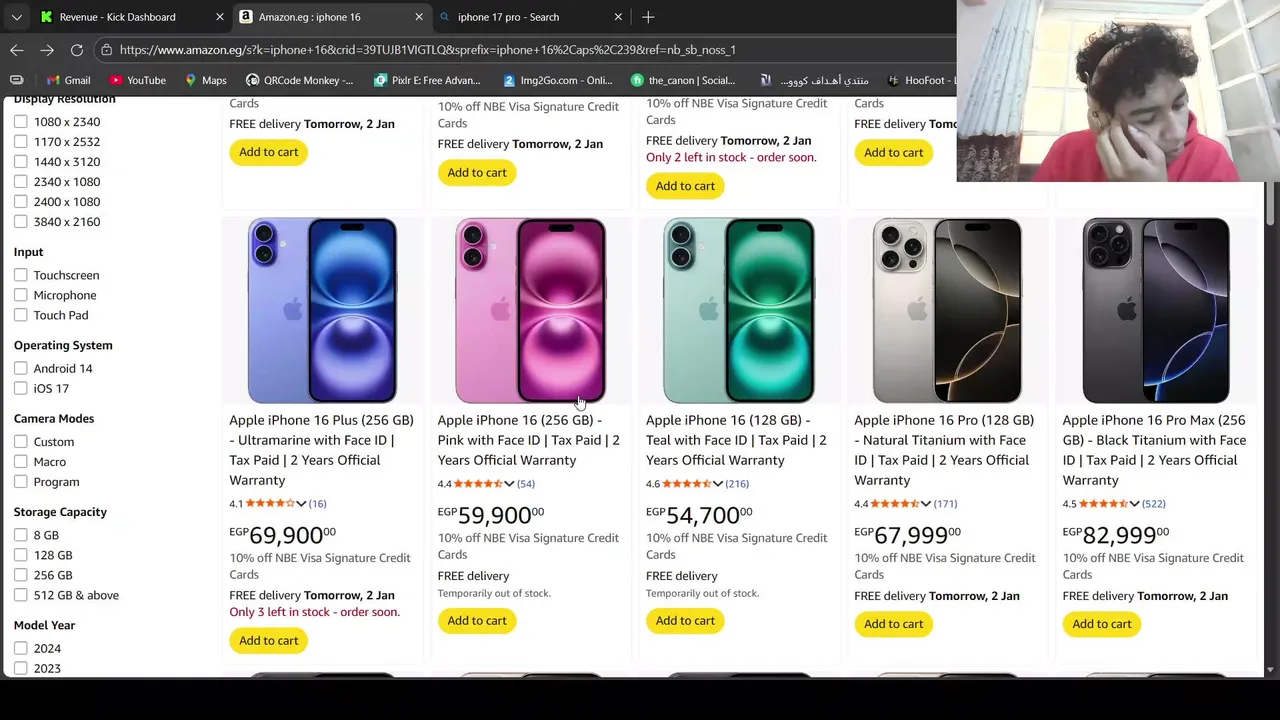Reload the page with the refresh icon

(77, 50)
